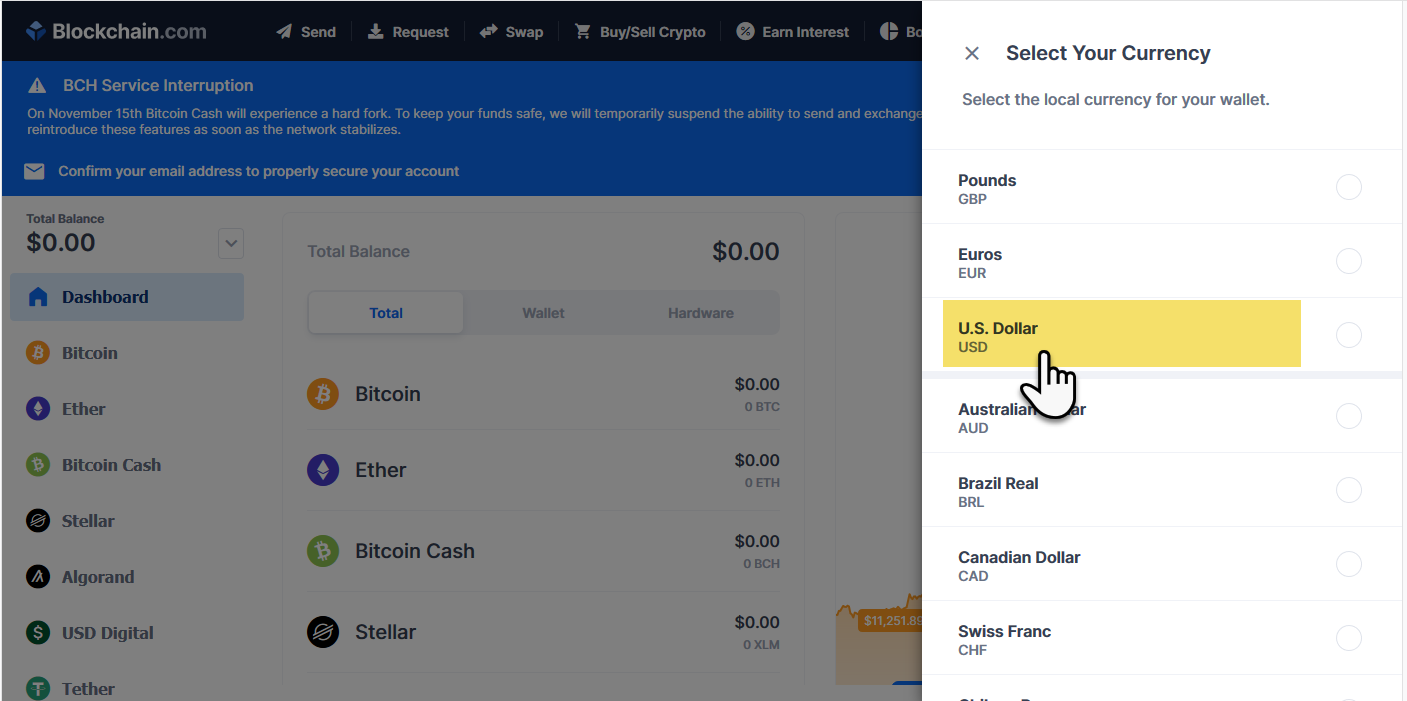Viewport: 1407px width, 701px height.
Task: Click the Request download icon
Action: click(376, 31)
